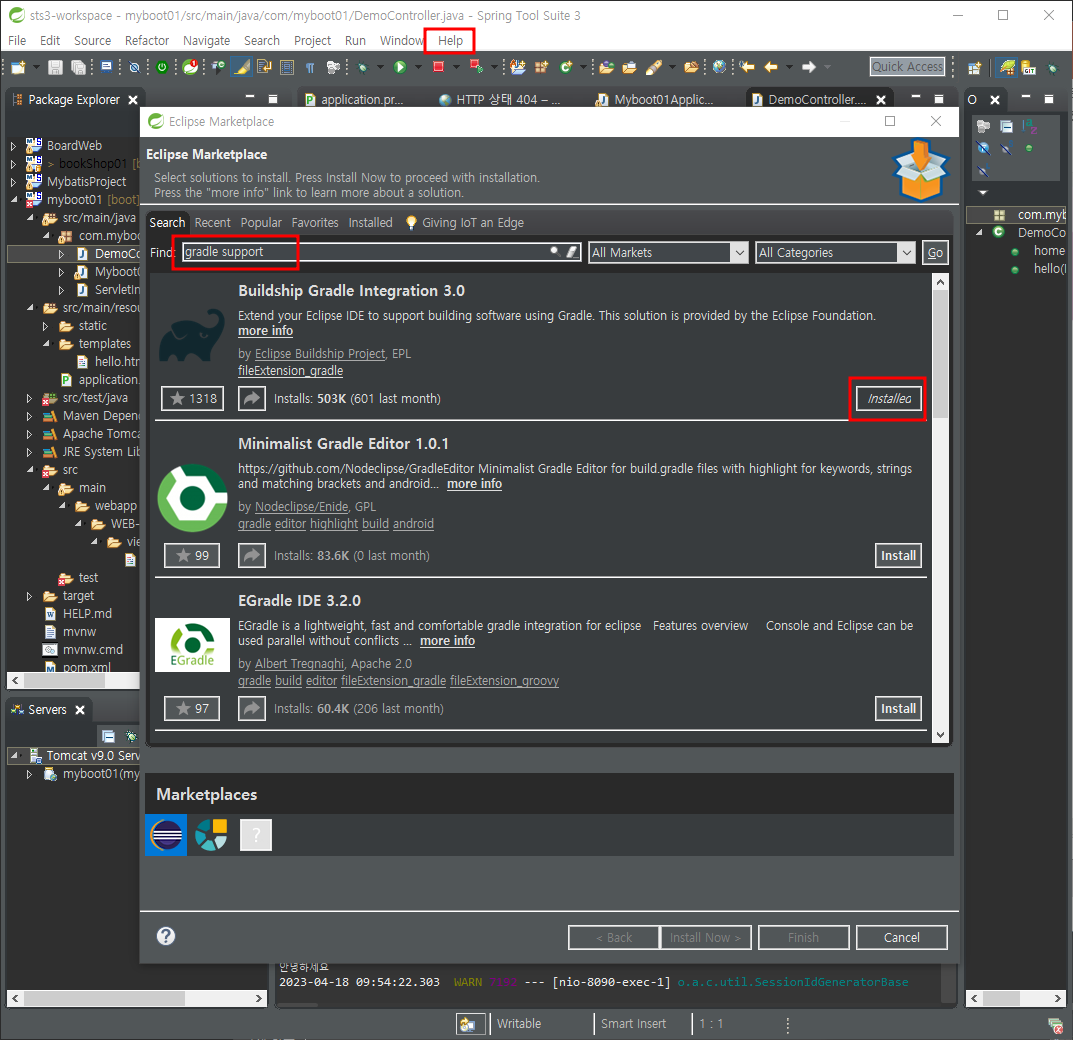Open the Help menu
Screen dimensions: 1073x1040
click(450, 40)
